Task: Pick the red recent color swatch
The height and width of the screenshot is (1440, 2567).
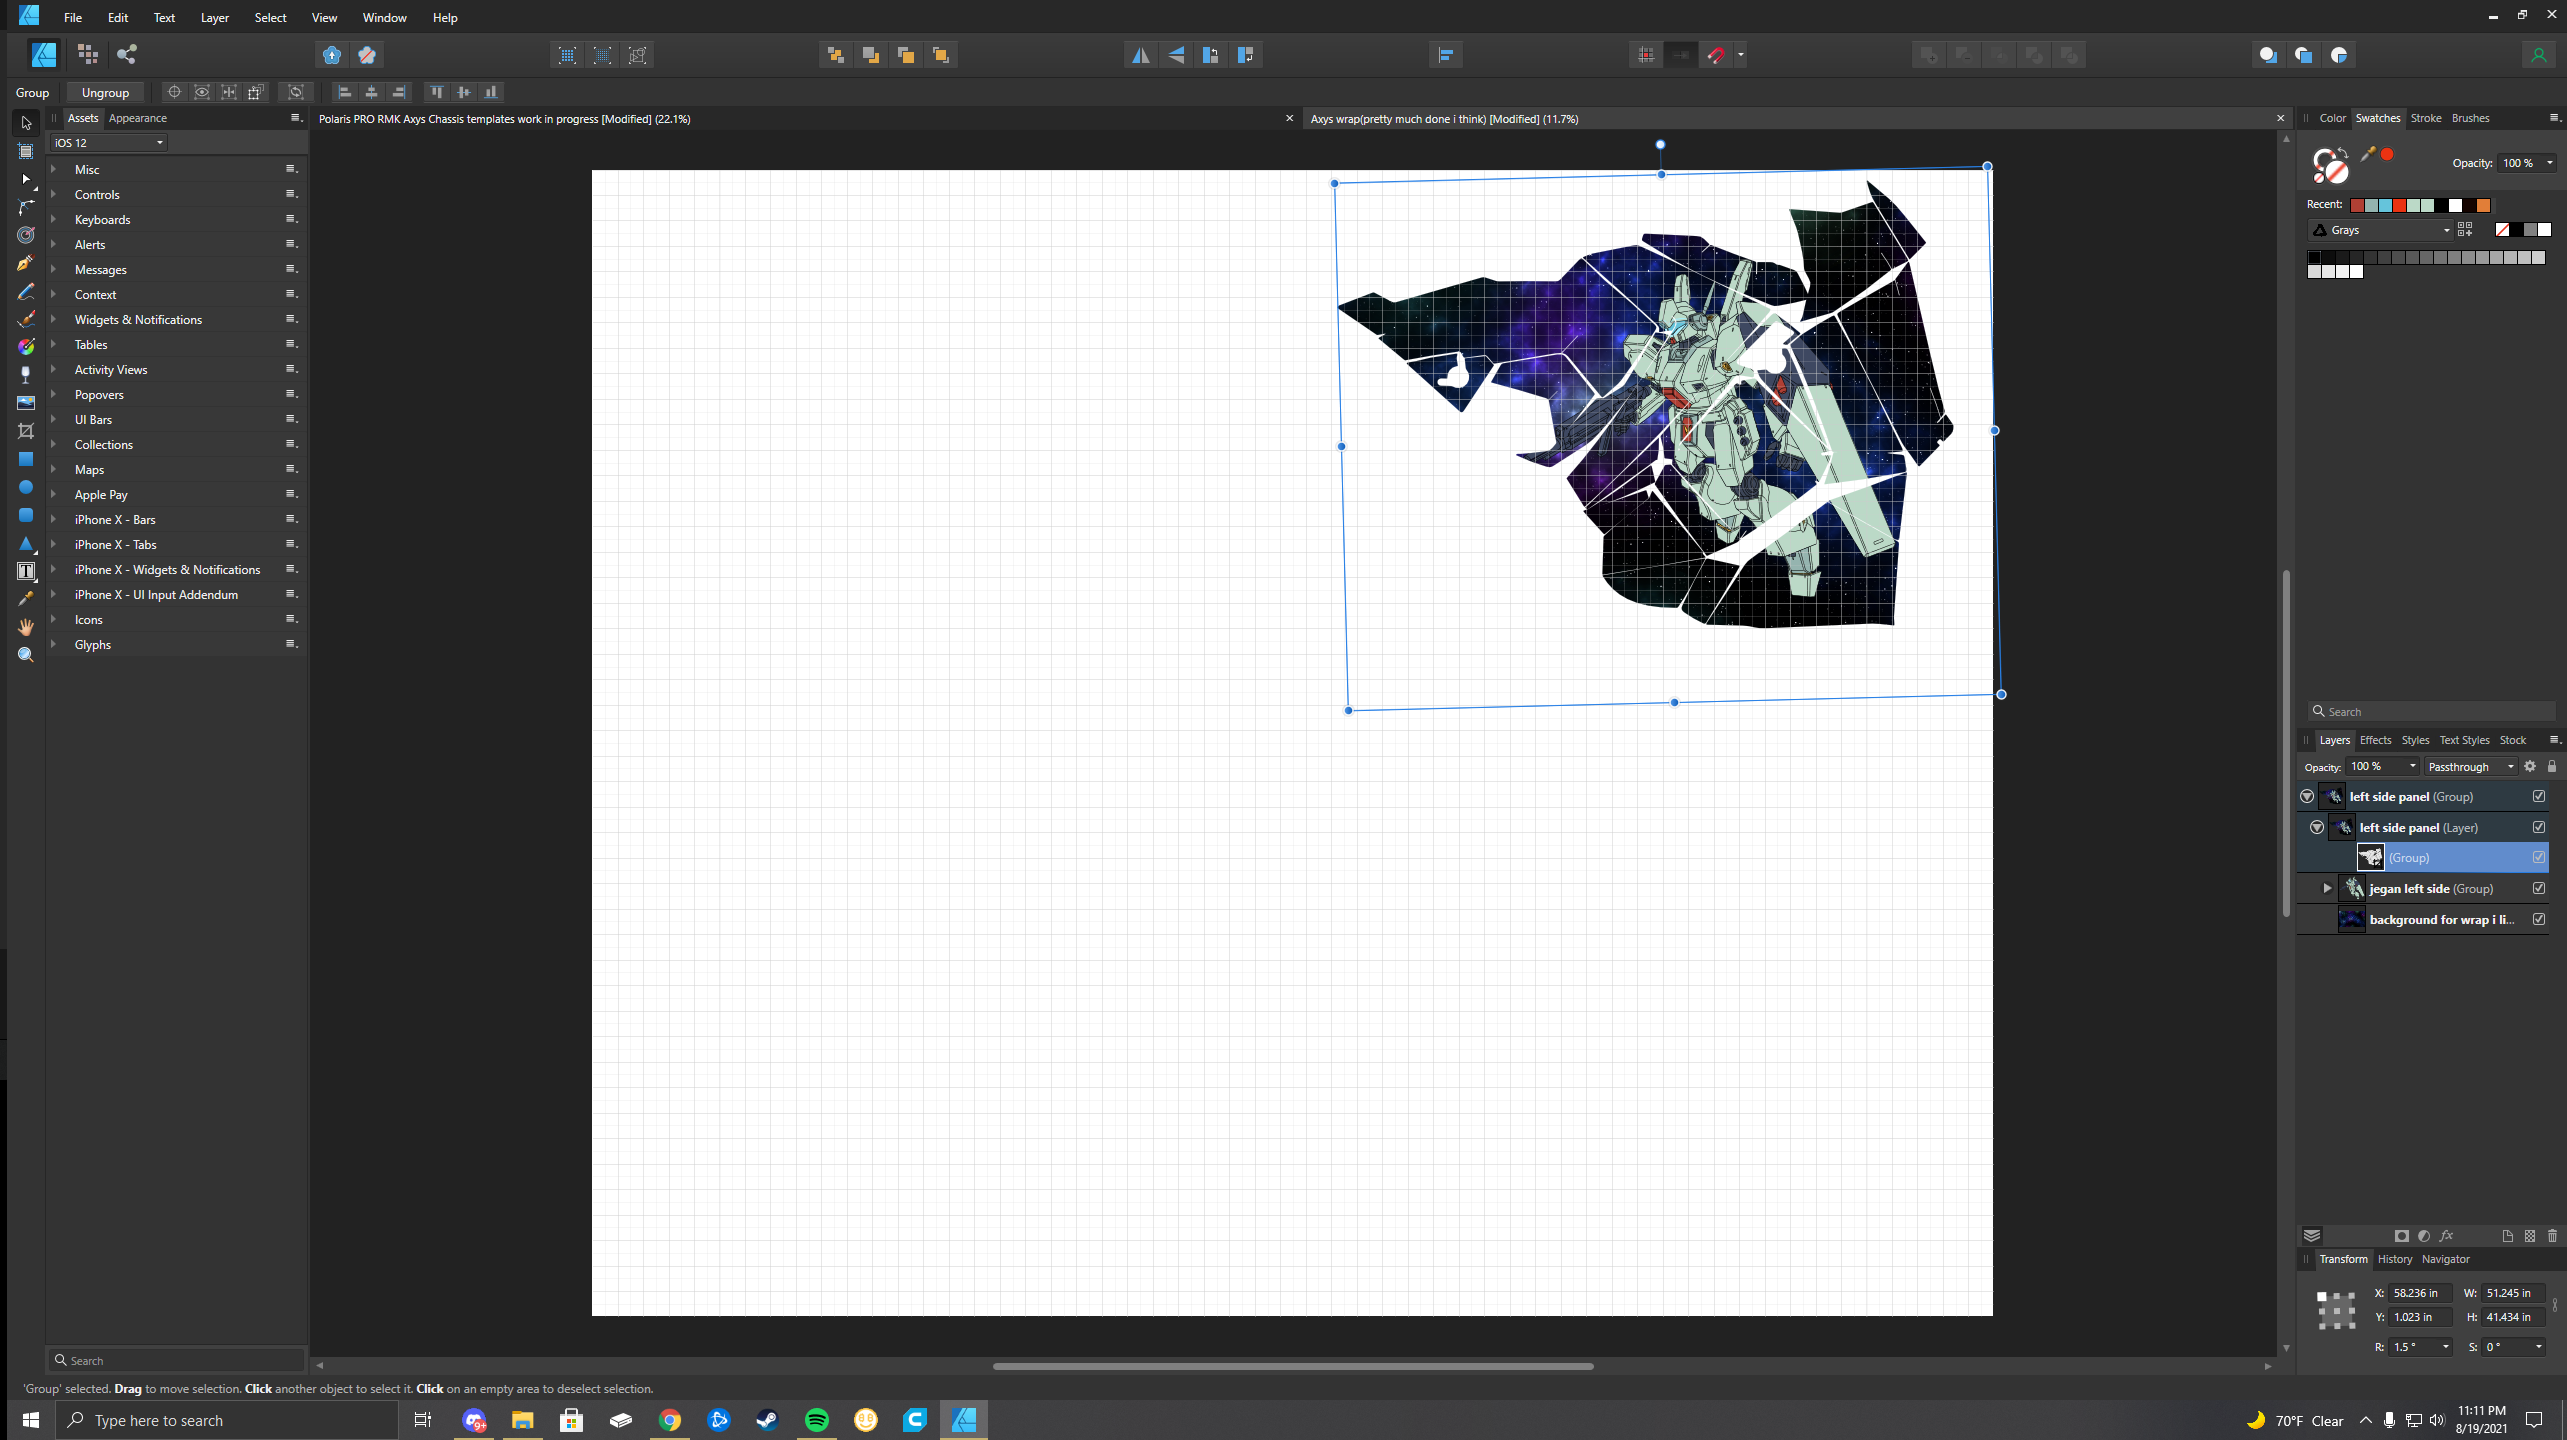Action: [2398, 205]
